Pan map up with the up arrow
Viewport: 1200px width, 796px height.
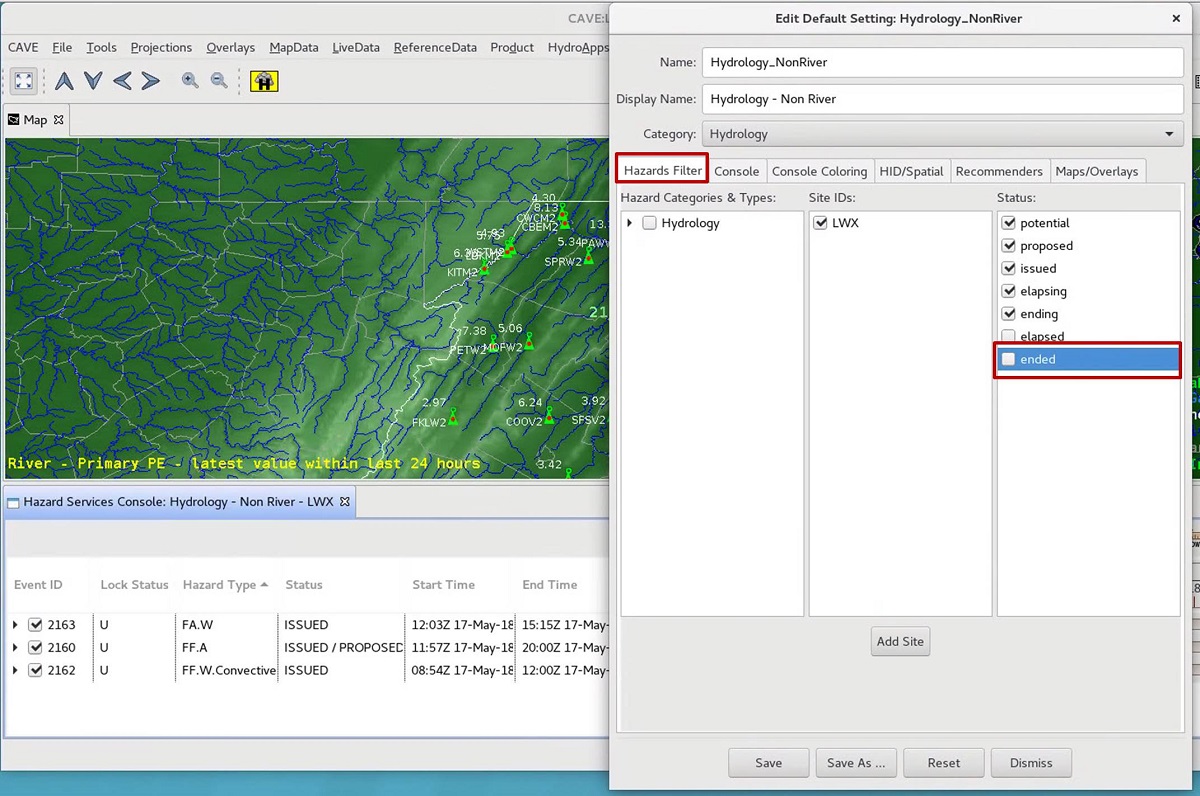point(64,81)
